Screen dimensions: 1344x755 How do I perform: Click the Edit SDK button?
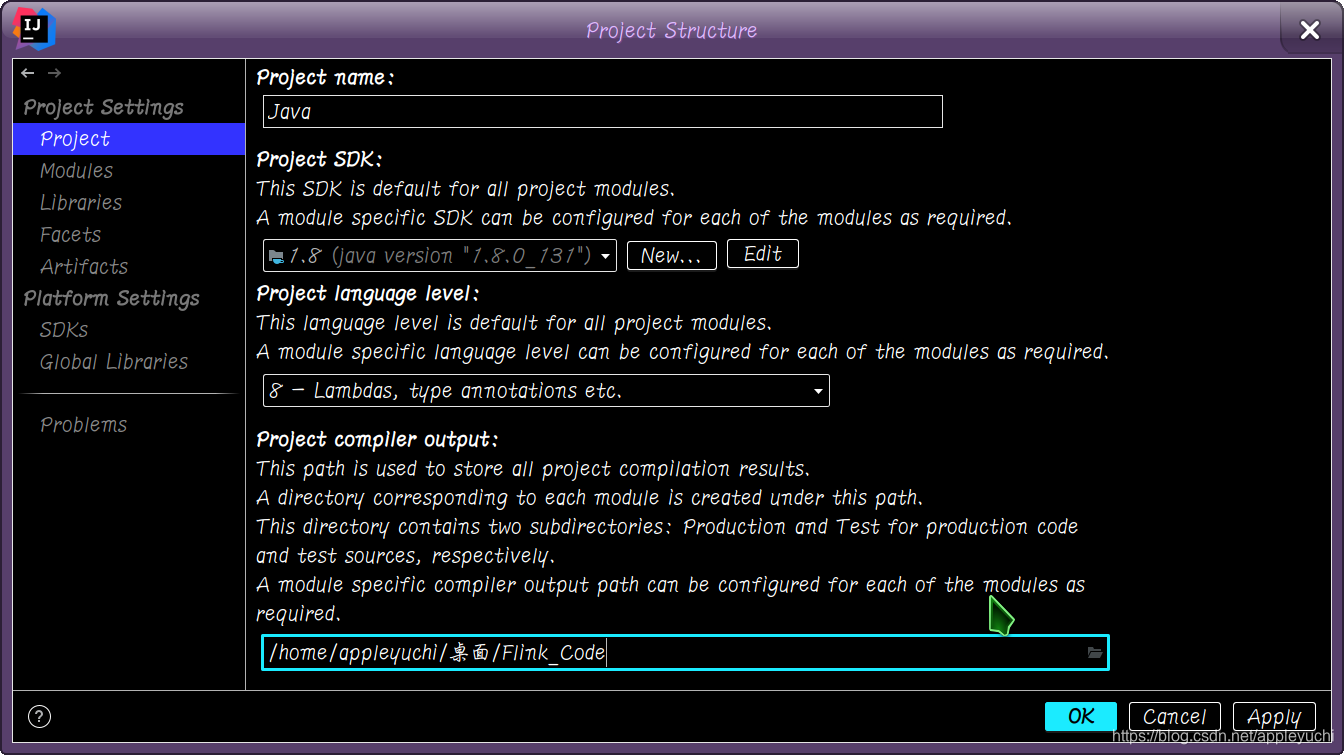(762, 253)
